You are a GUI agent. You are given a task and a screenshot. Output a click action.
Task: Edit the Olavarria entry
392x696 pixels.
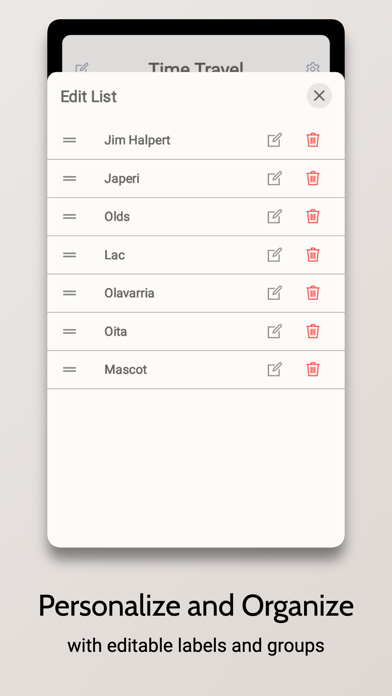[x=274, y=293]
